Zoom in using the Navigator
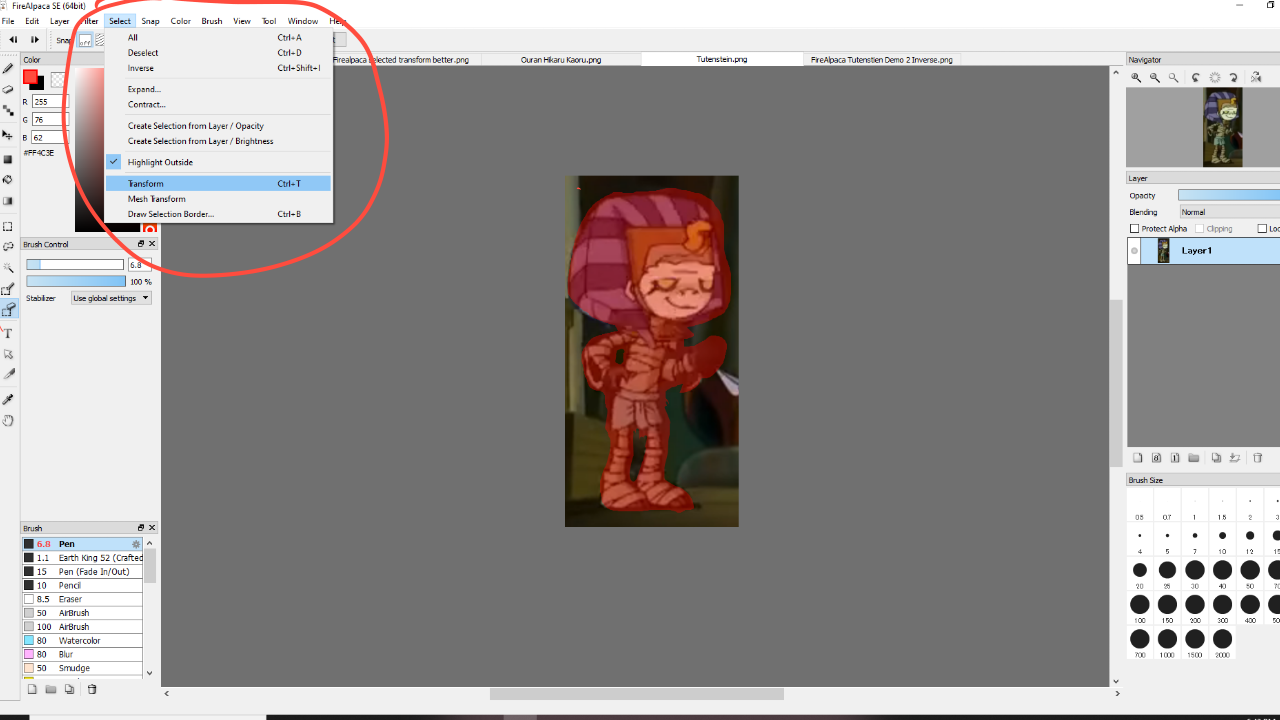The image size is (1280, 720). click(1136, 77)
